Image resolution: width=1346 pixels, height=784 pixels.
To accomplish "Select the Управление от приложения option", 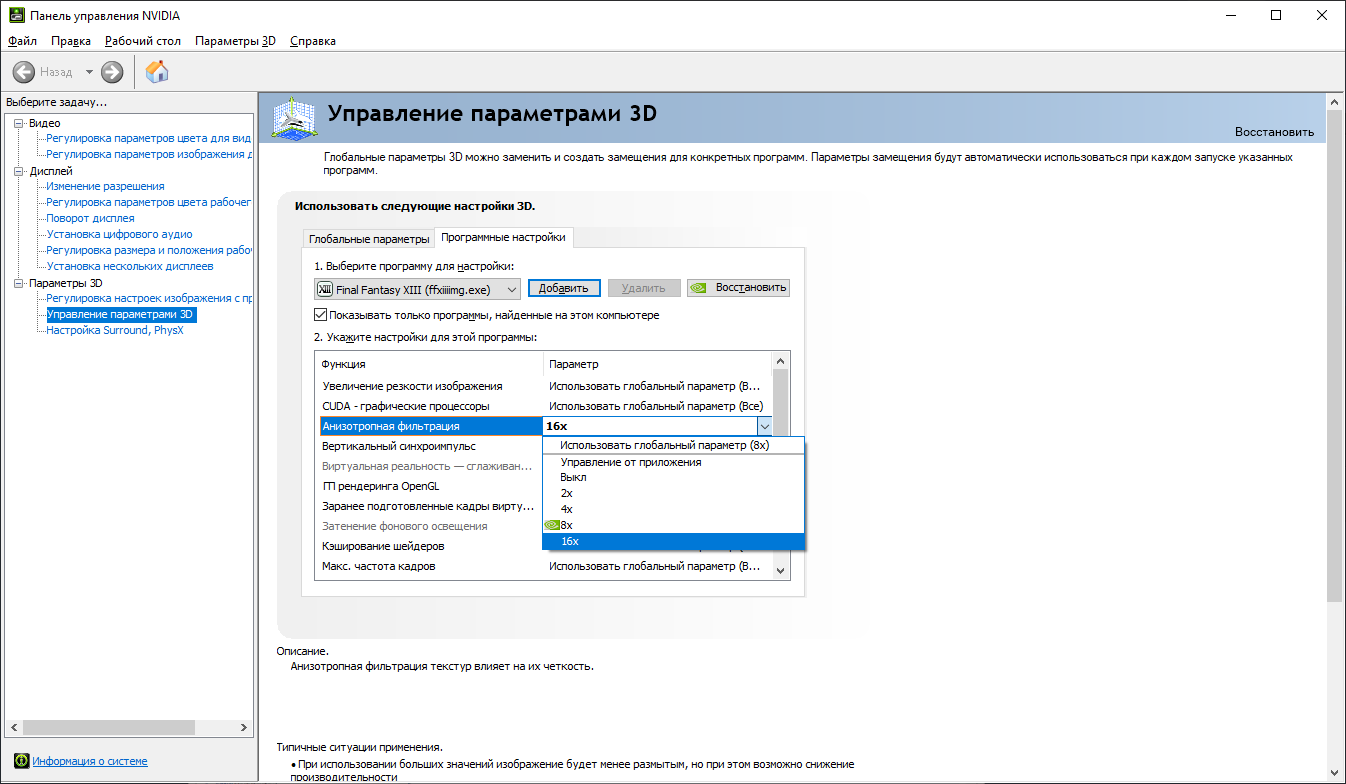I will click(x=673, y=462).
